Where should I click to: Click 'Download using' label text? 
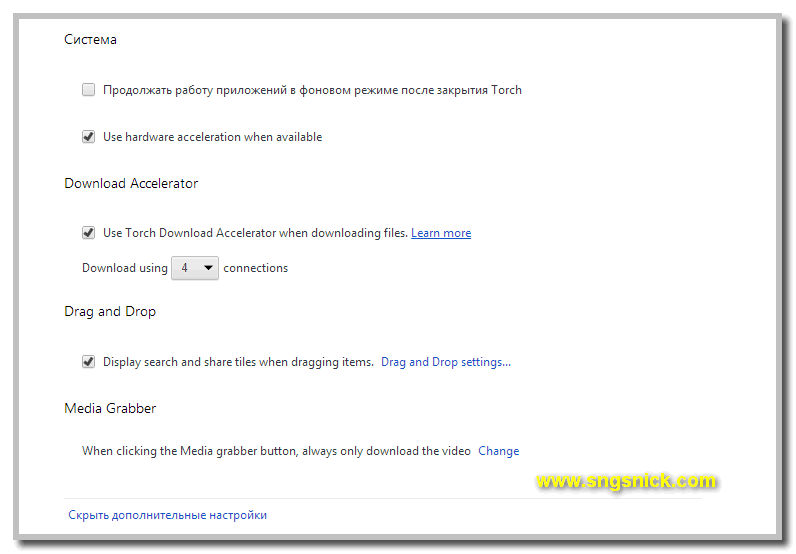(x=125, y=268)
